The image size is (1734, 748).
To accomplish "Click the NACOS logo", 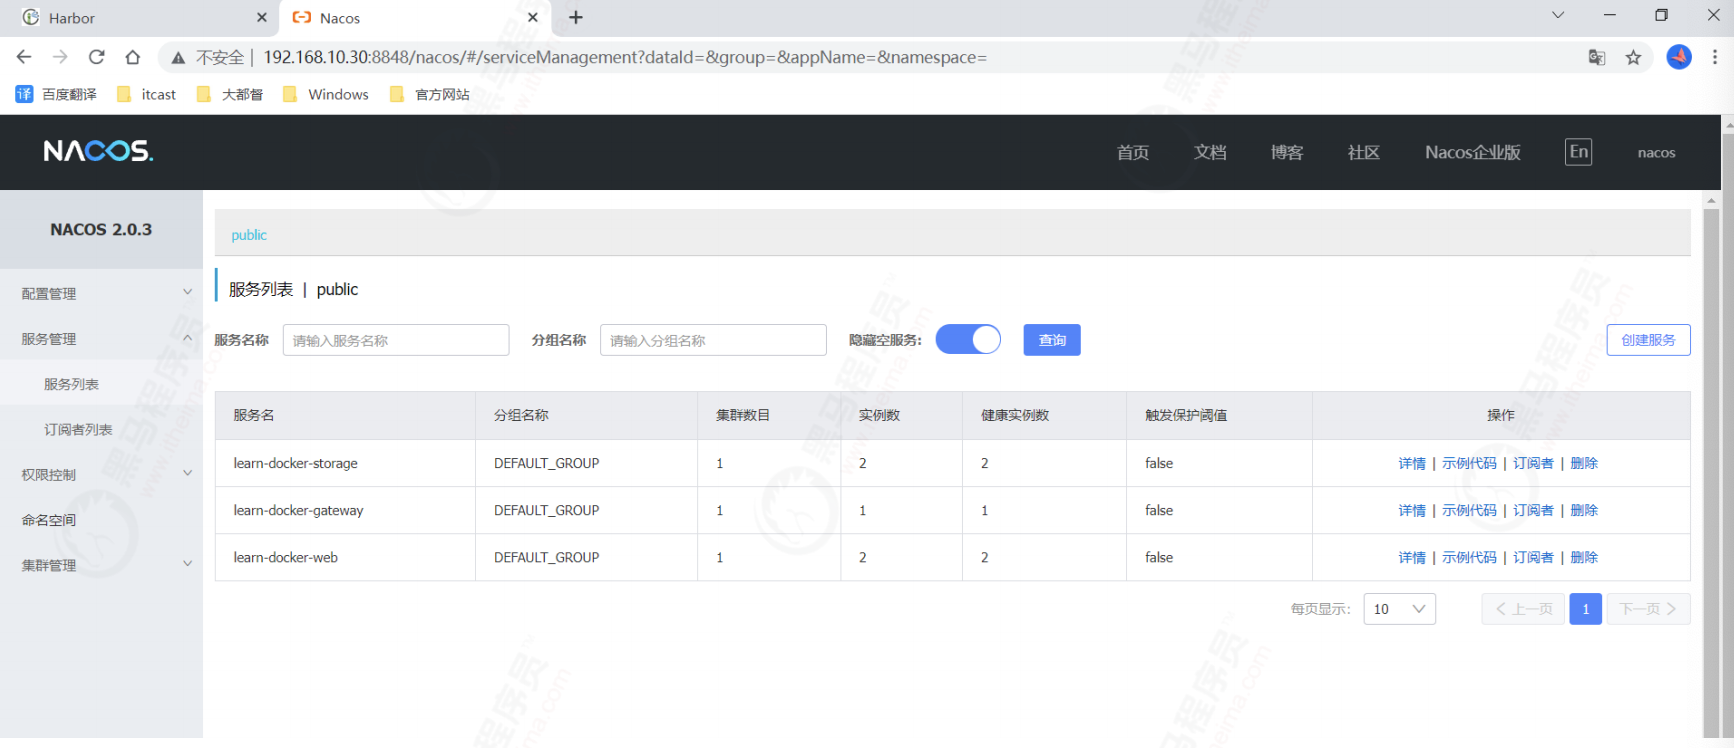I will (98, 151).
